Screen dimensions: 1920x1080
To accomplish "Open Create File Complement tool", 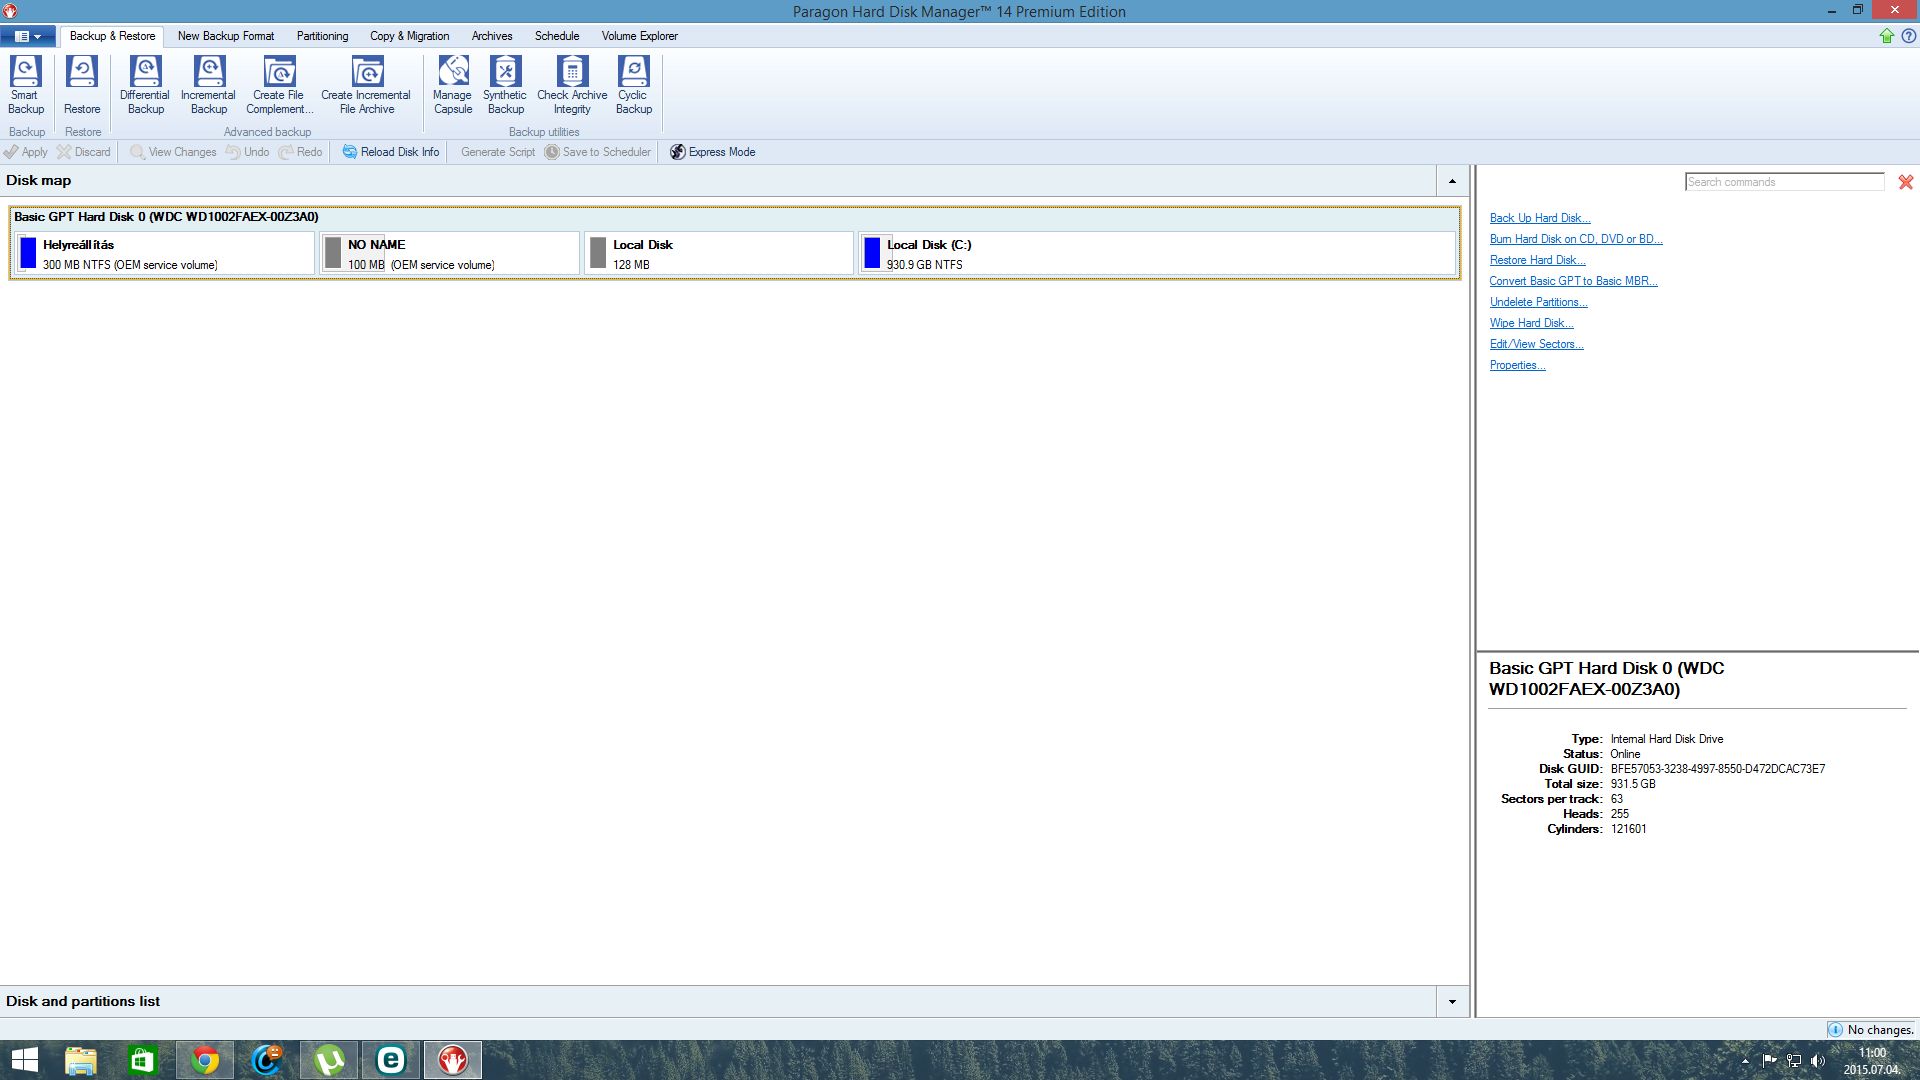I will coord(279,85).
